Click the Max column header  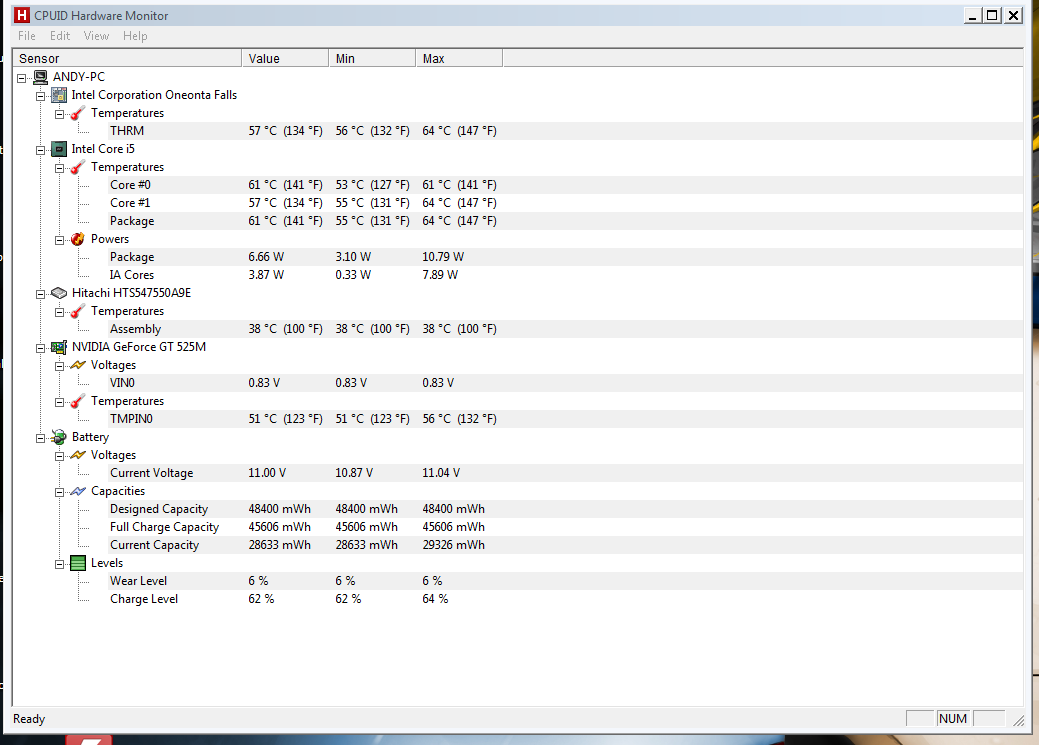459,58
